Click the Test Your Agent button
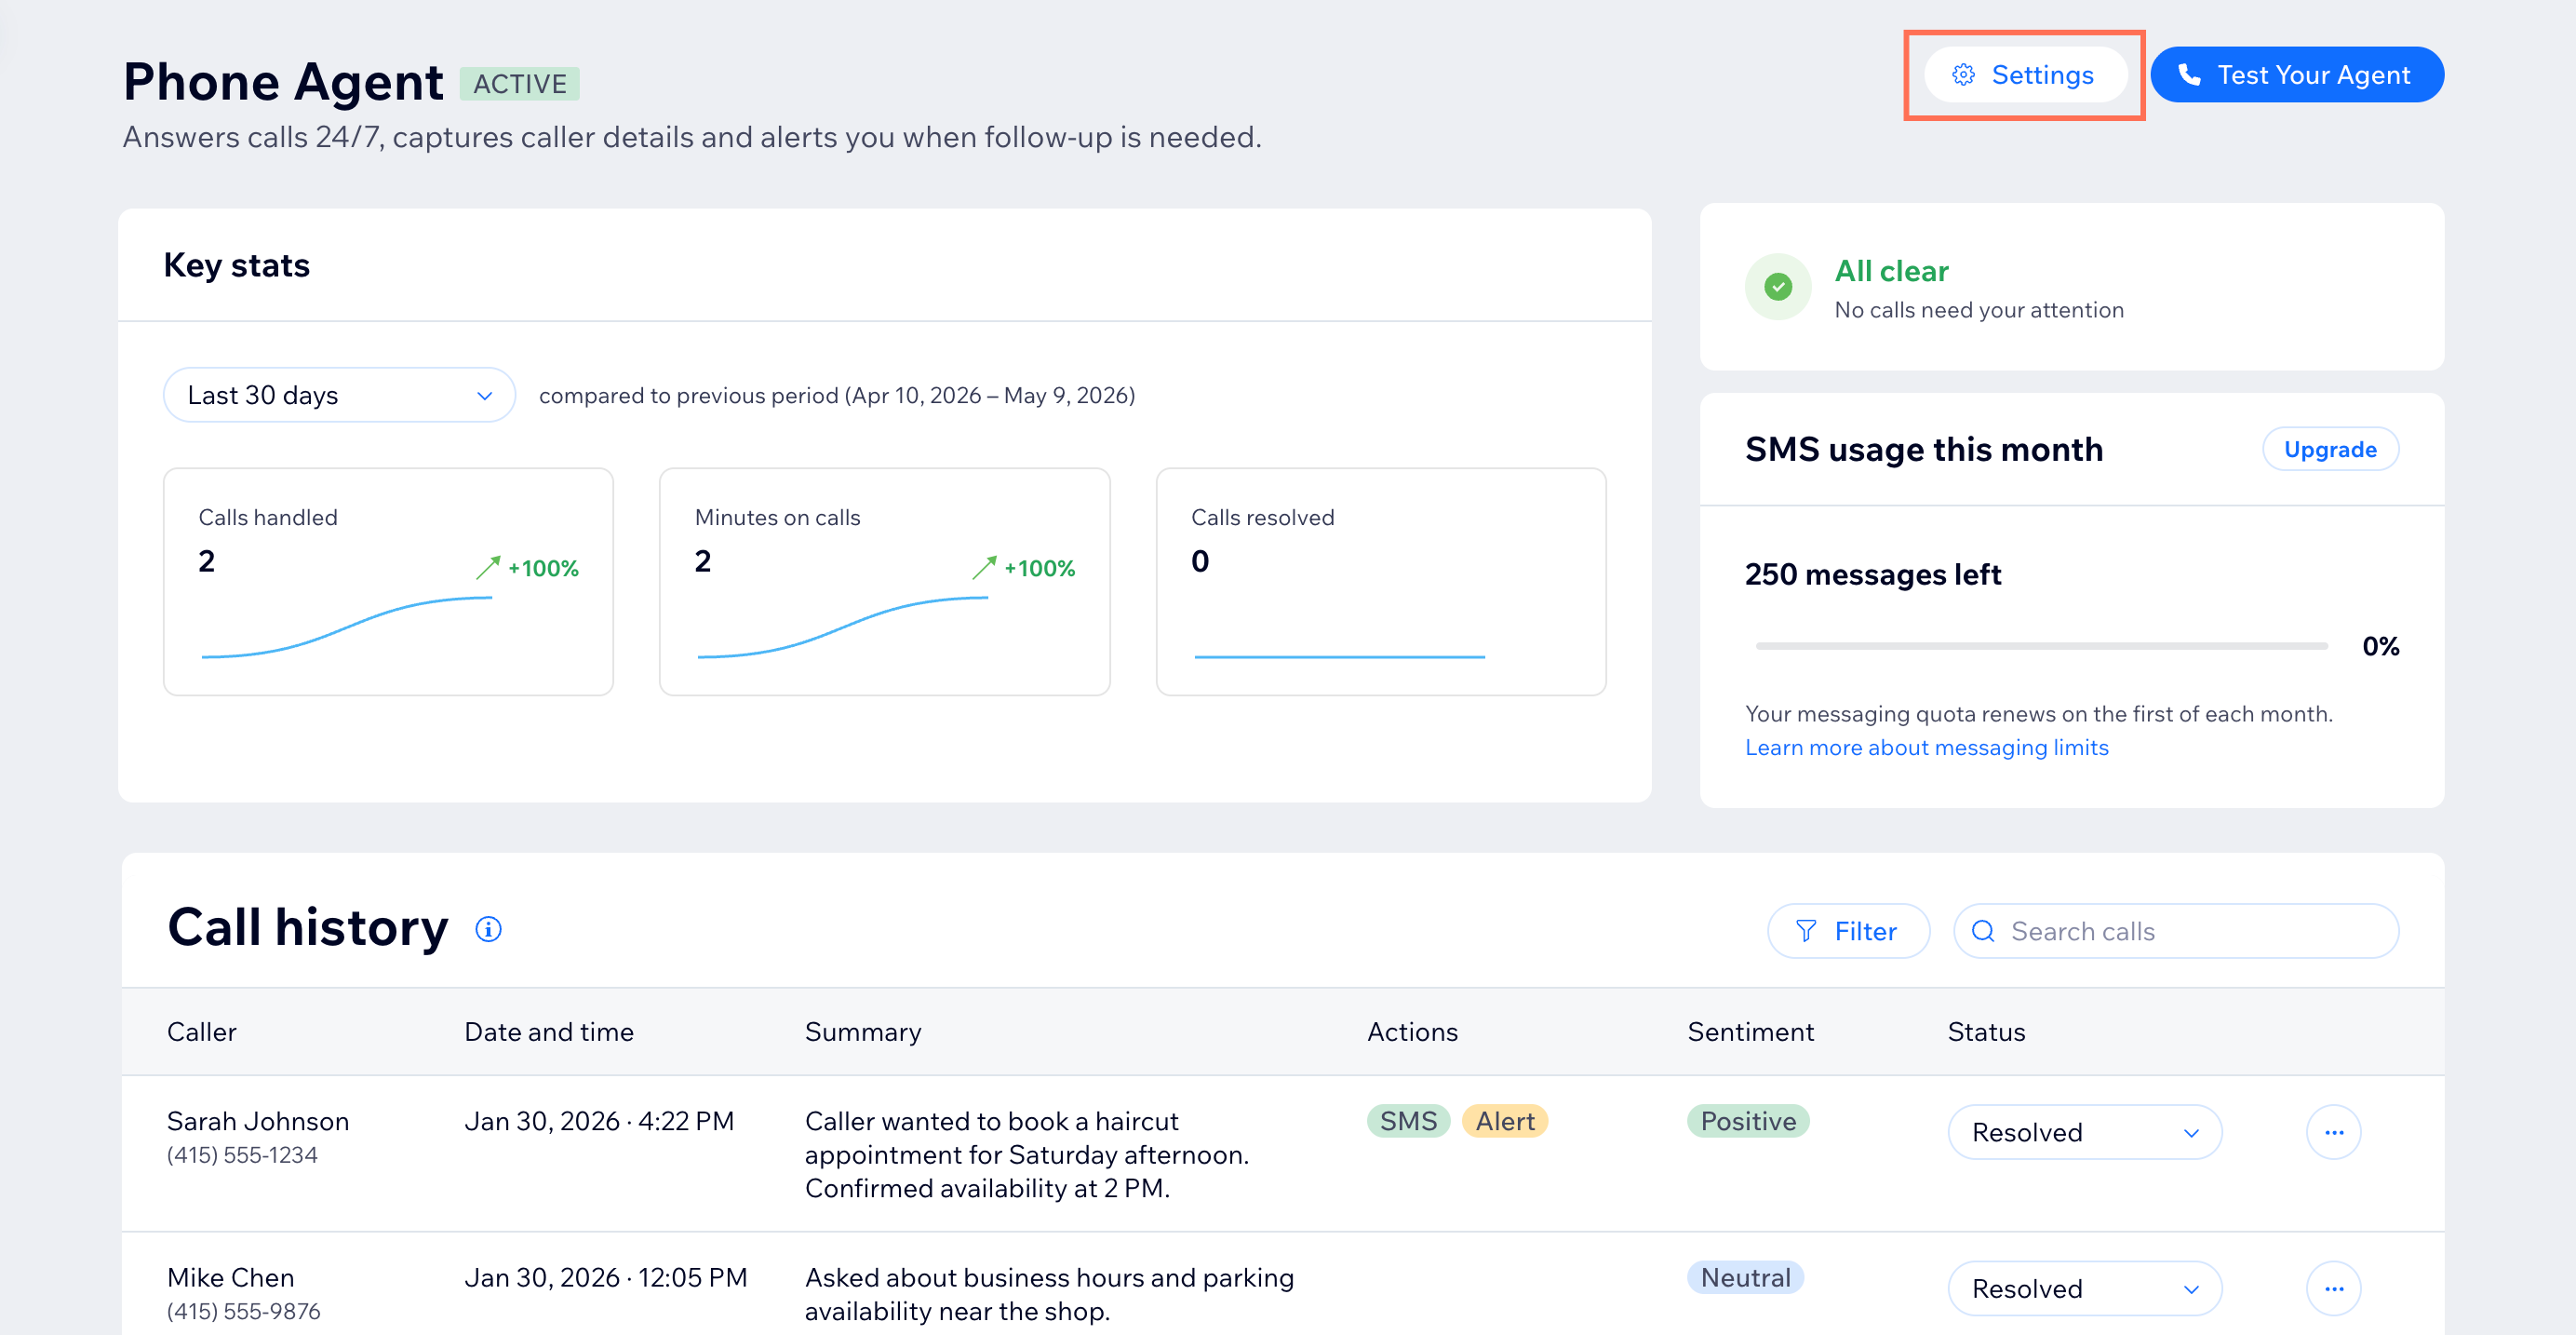Viewport: 2576px width, 1335px height. [x=2297, y=75]
